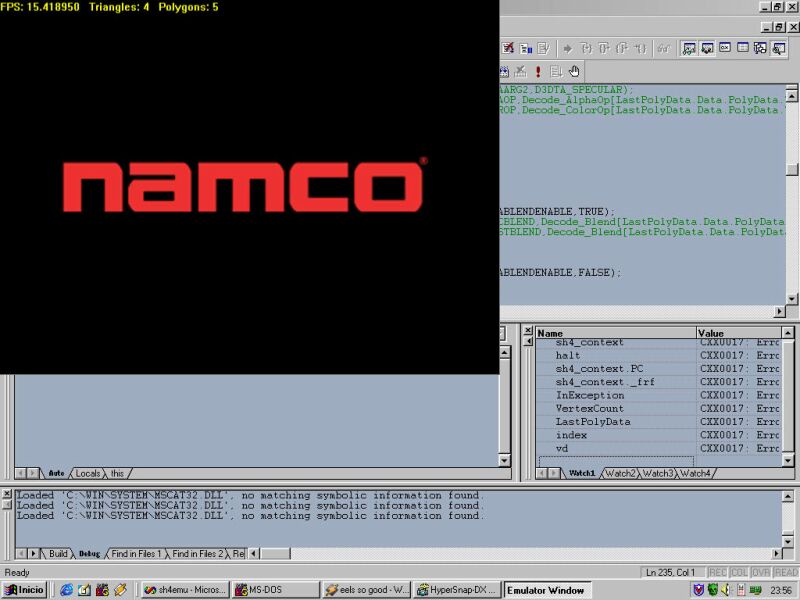This screenshot has width=800, height=600.
Task: Click the Step Into debug icon
Action: [586, 48]
